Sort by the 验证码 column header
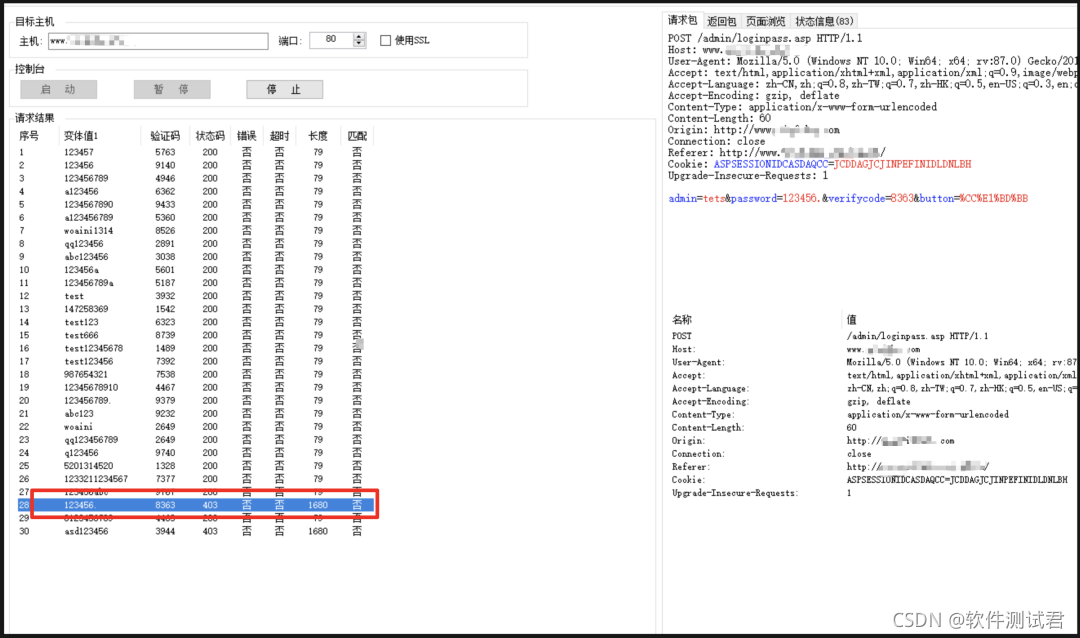This screenshot has height=638, width=1080. [165, 136]
